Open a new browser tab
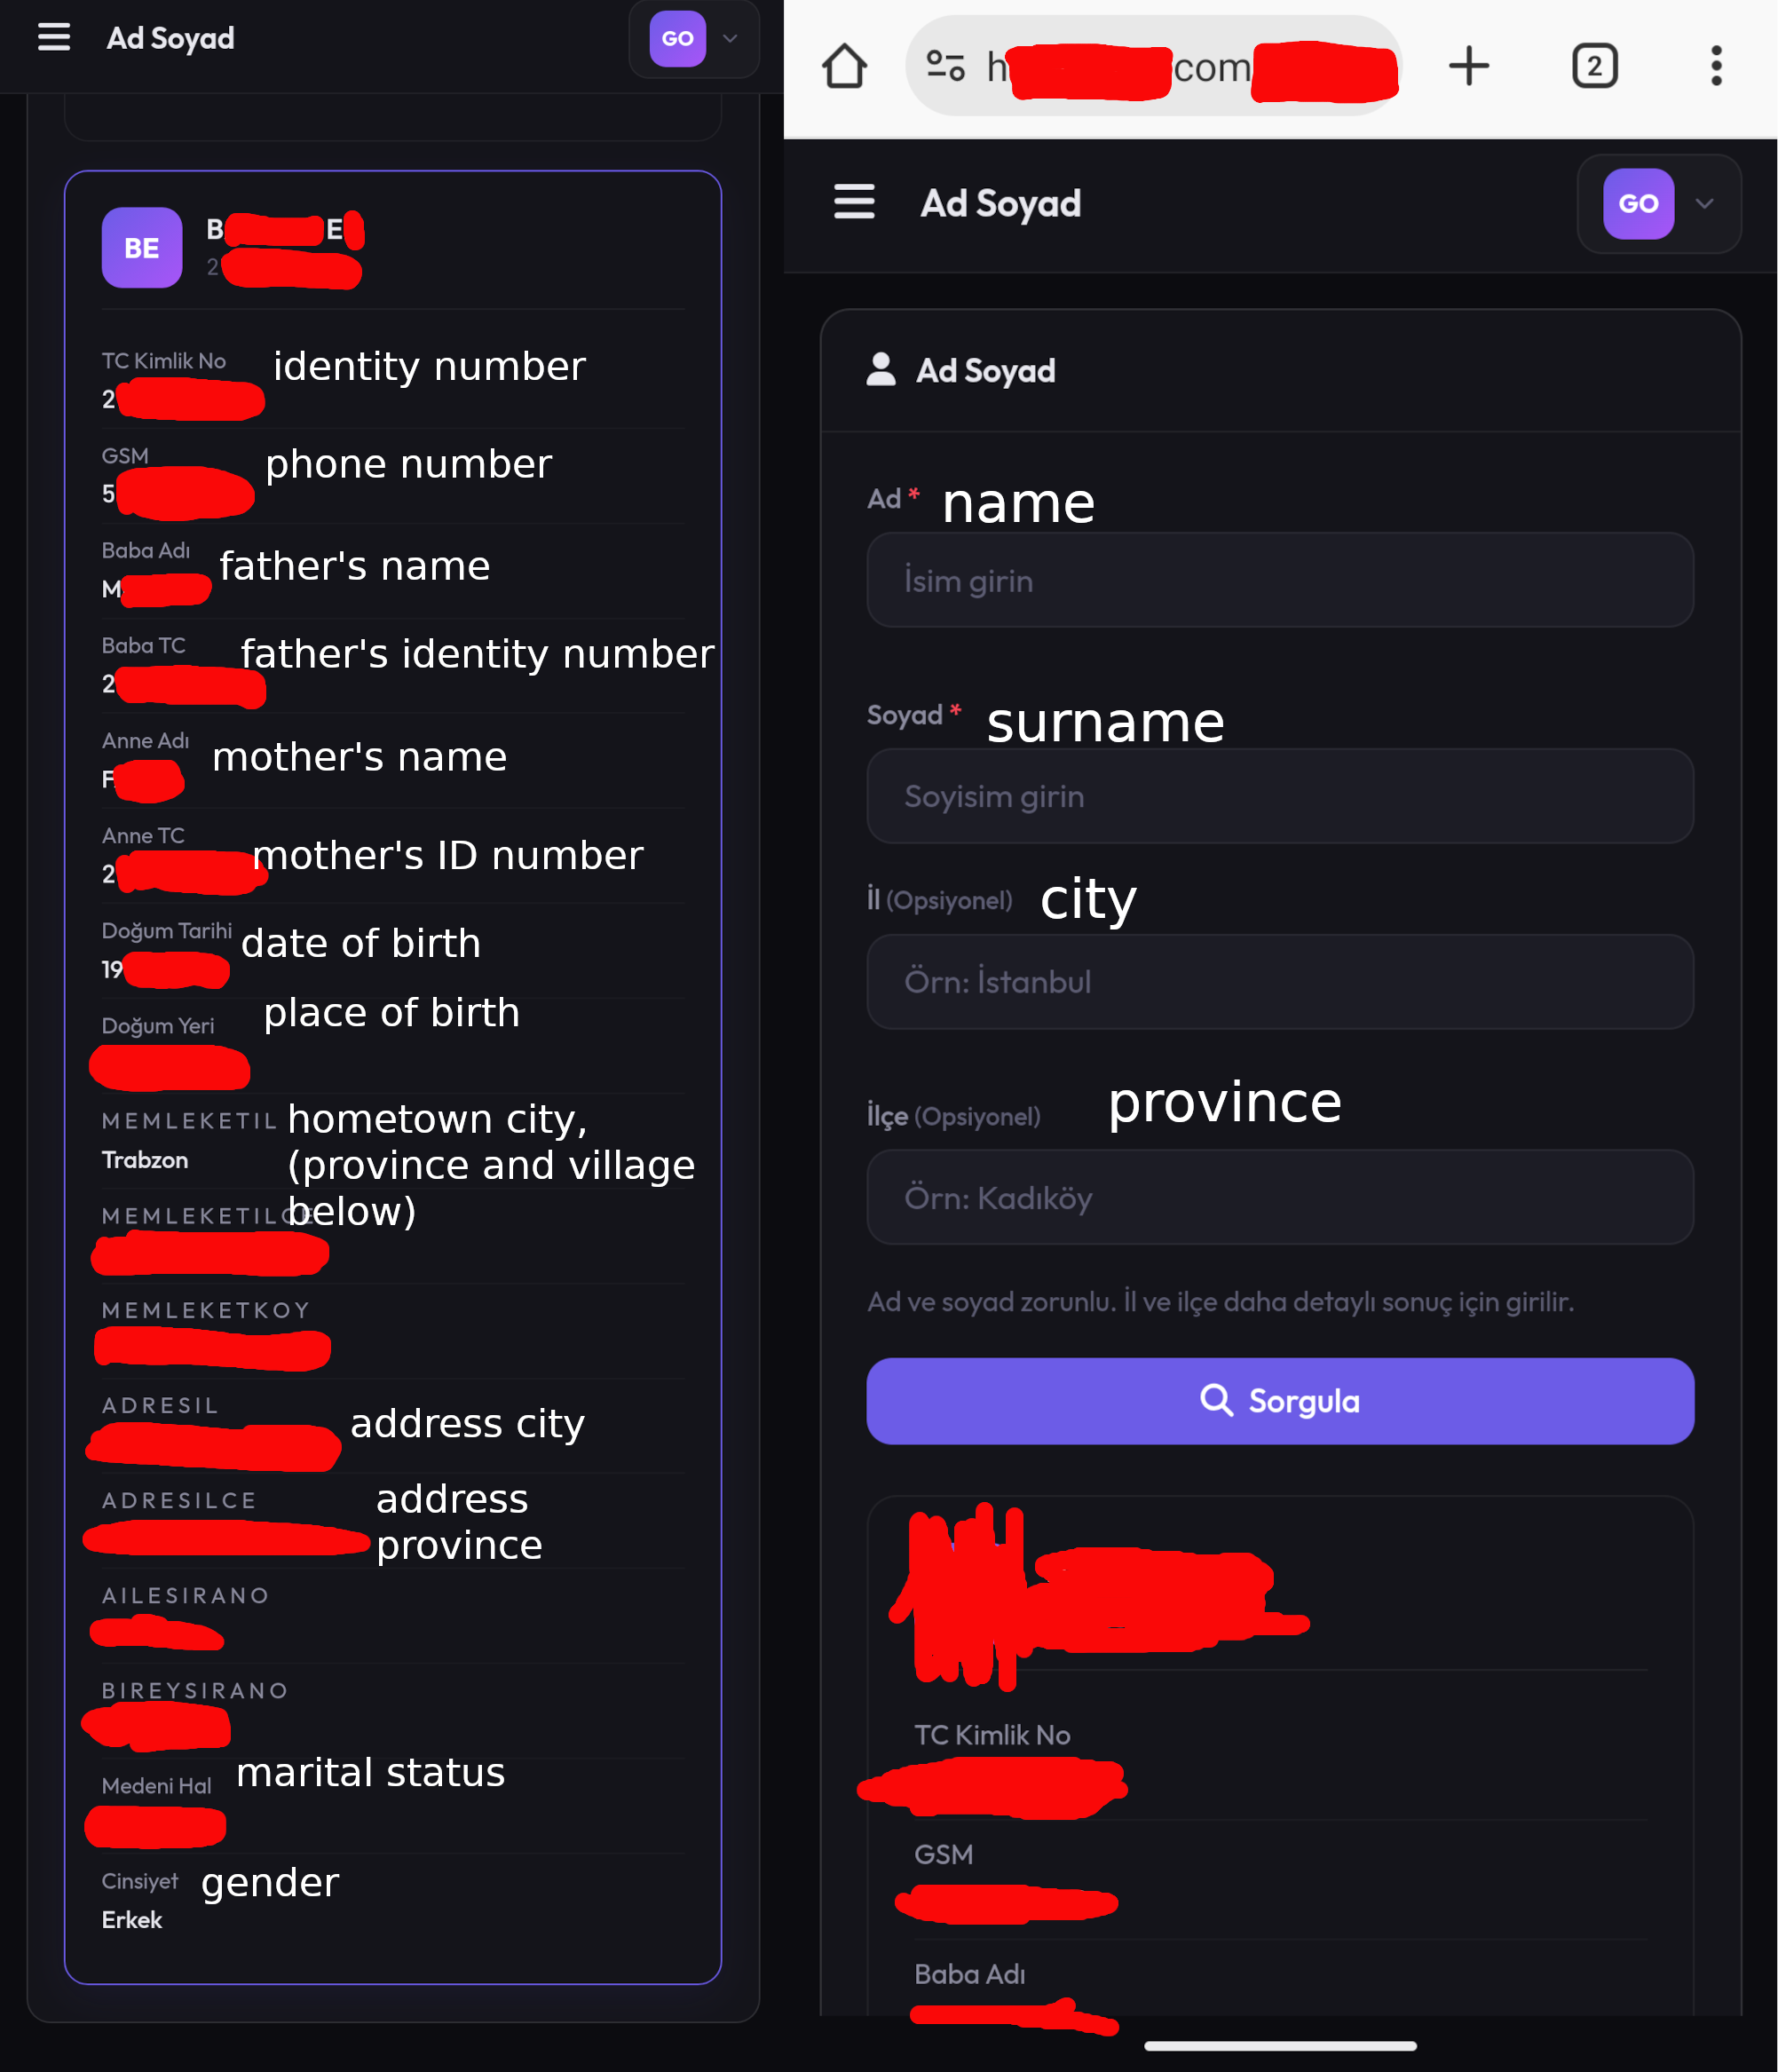 (1468, 66)
